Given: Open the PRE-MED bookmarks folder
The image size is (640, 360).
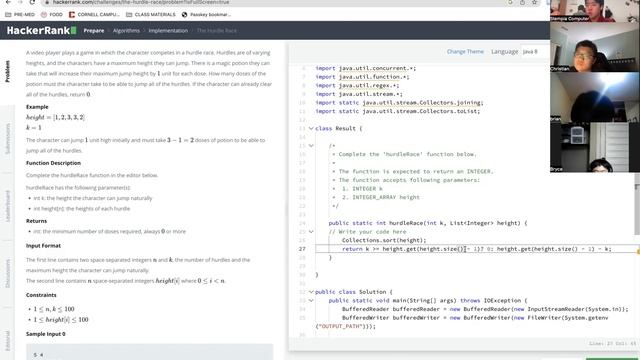Looking at the screenshot, I should click(20, 14).
